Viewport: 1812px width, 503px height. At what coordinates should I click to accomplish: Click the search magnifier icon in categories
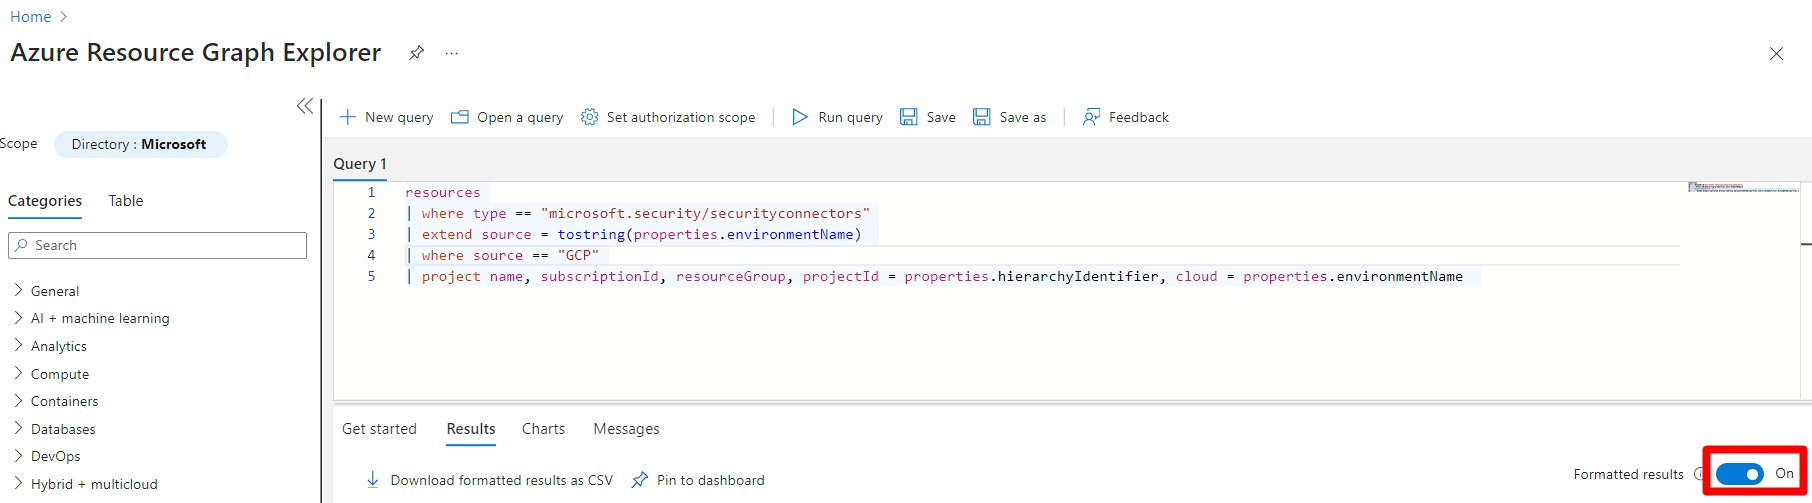click(22, 245)
